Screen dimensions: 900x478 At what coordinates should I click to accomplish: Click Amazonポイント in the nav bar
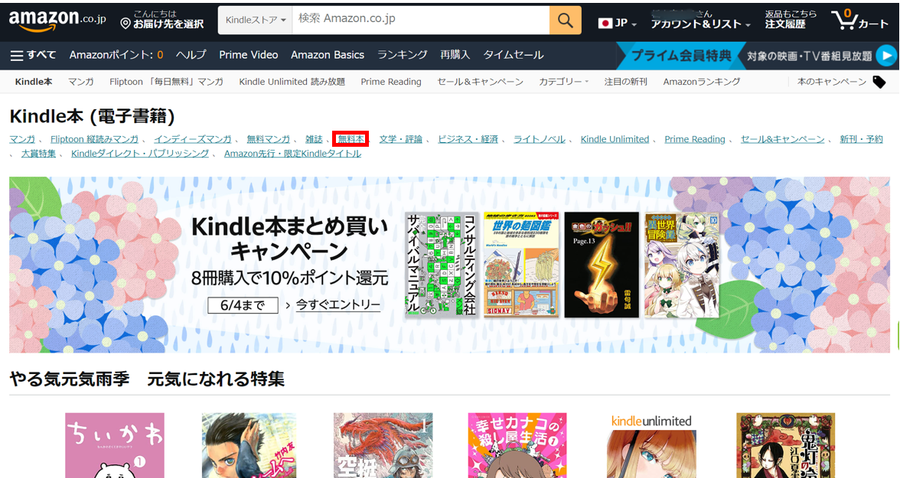click(x=116, y=55)
